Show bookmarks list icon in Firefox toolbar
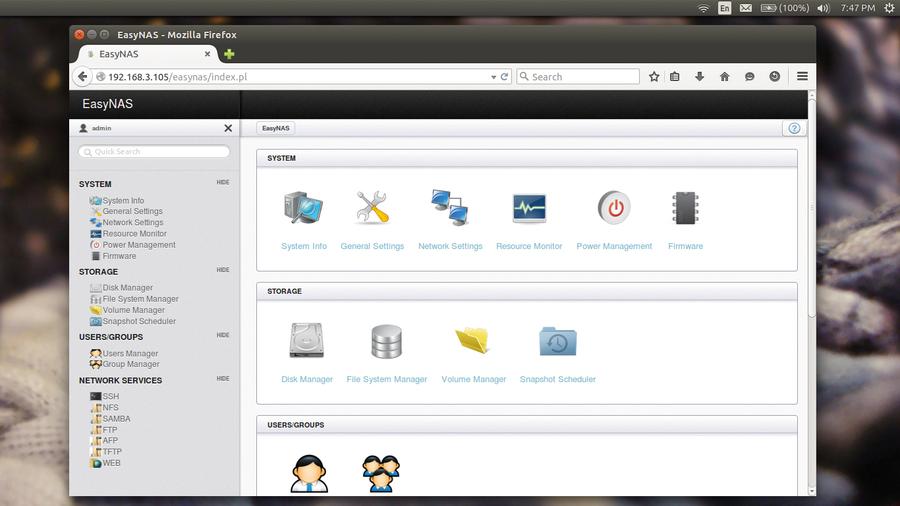Image resolution: width=900 pixels, height=506 pixels. [675, 76]
